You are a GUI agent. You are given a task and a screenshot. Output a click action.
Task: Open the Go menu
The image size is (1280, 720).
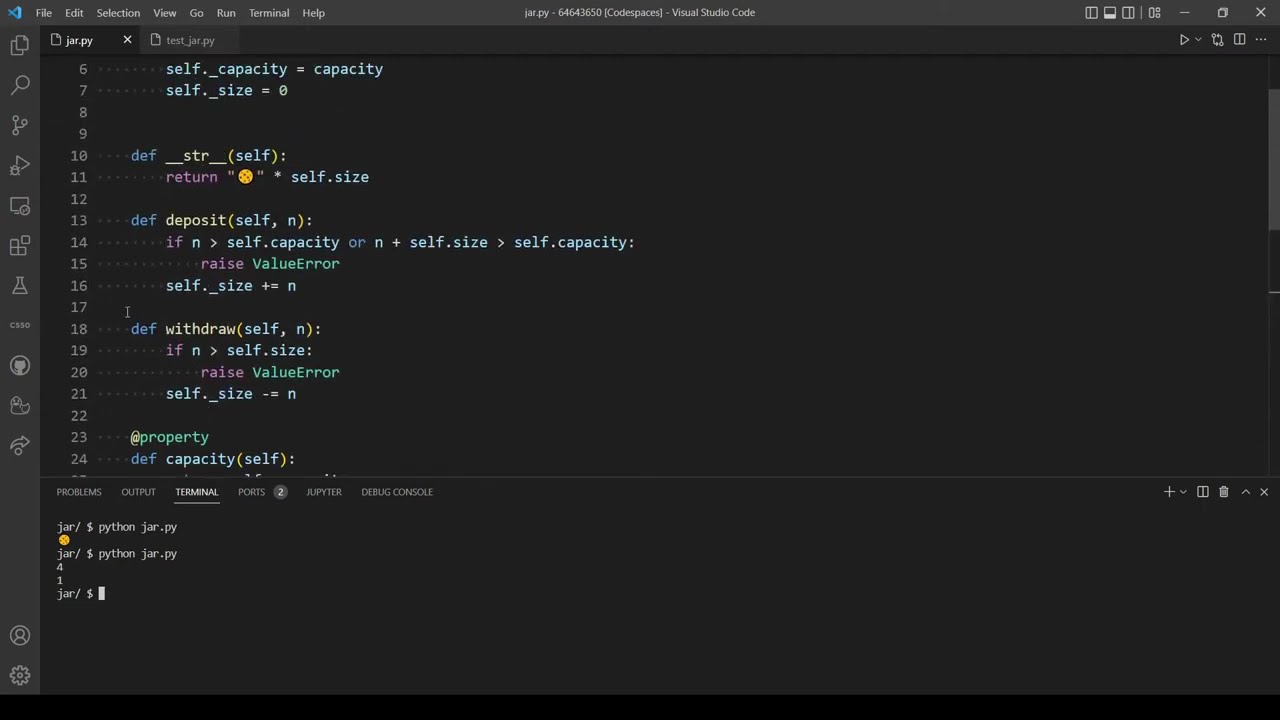196,13
